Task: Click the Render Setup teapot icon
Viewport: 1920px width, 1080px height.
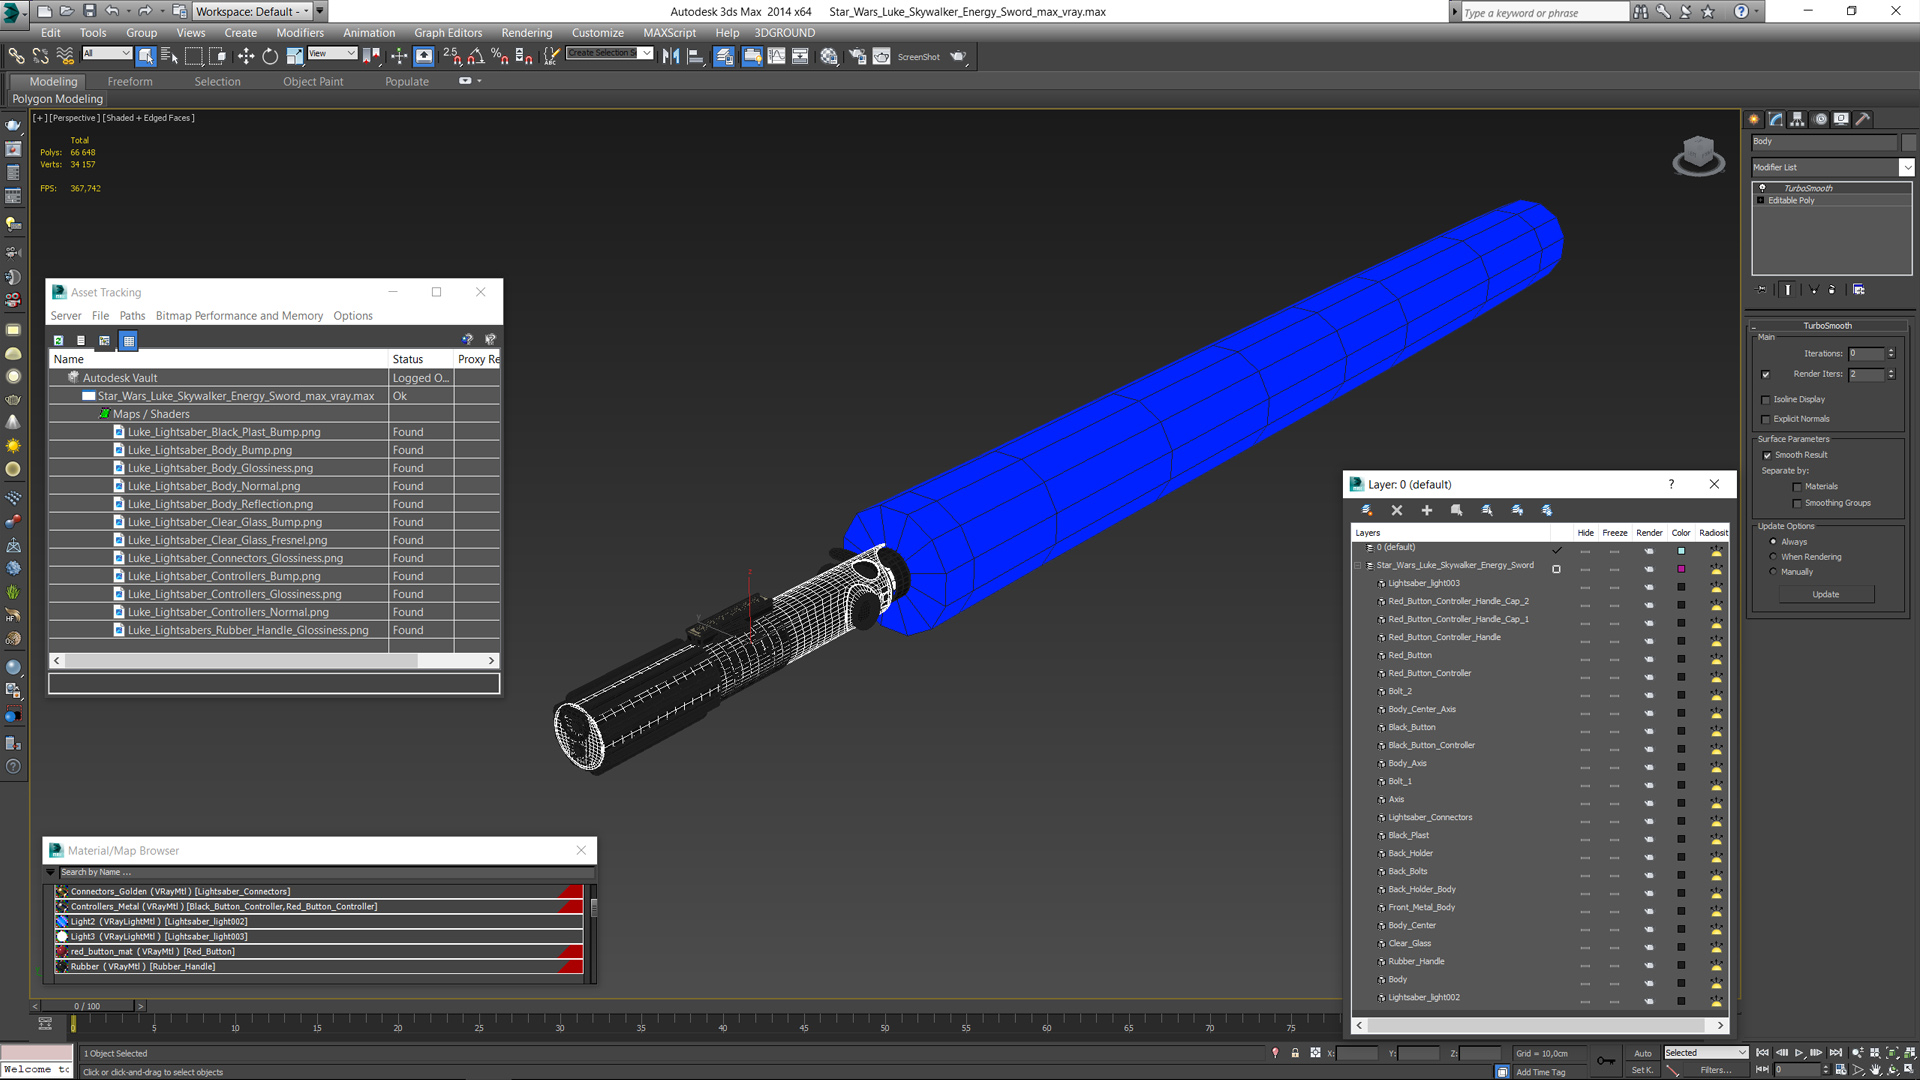Action: pos(857,57)
